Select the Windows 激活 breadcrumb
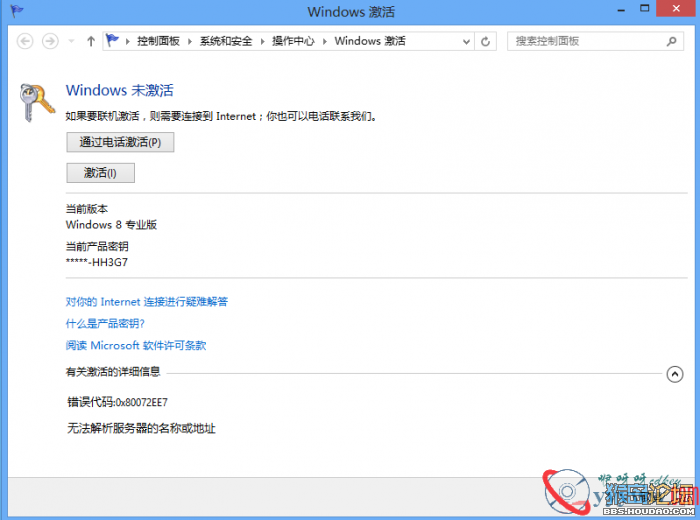Screen dimensions: 700x520 click(x=370, y=41)
